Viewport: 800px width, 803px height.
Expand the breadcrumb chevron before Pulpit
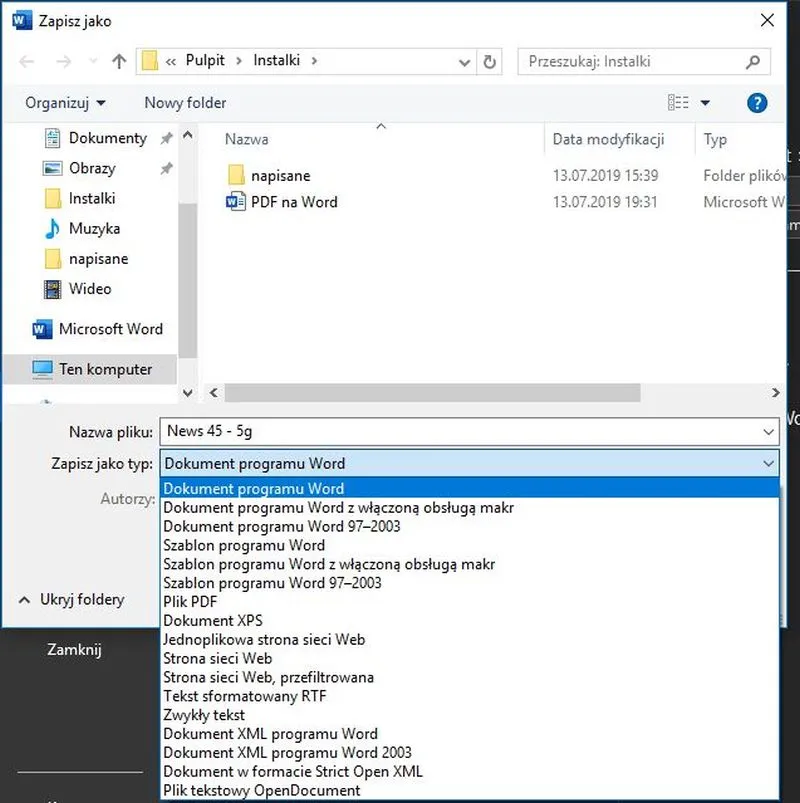point(173,60)
